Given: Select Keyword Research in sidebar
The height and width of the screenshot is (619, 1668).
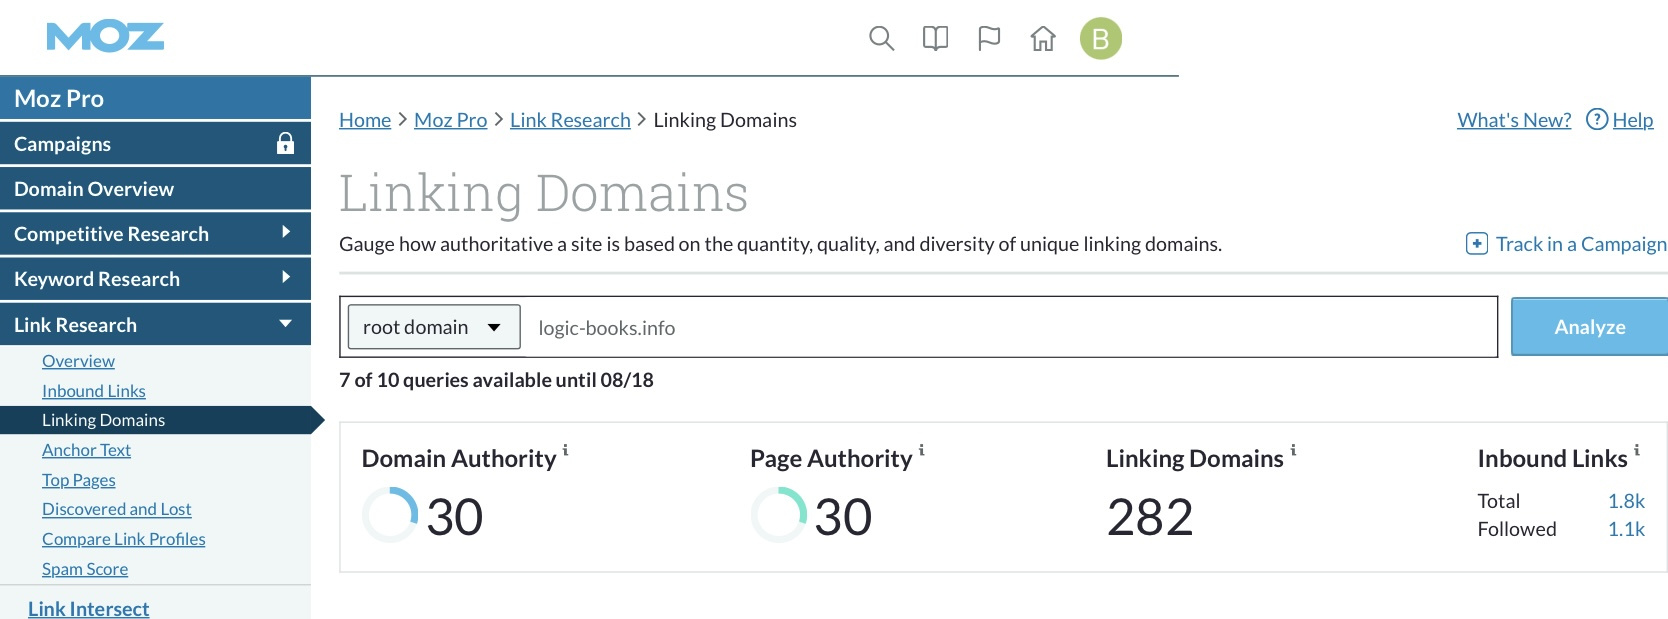Looking at the screenshot, I should click(x=155, y=278).
